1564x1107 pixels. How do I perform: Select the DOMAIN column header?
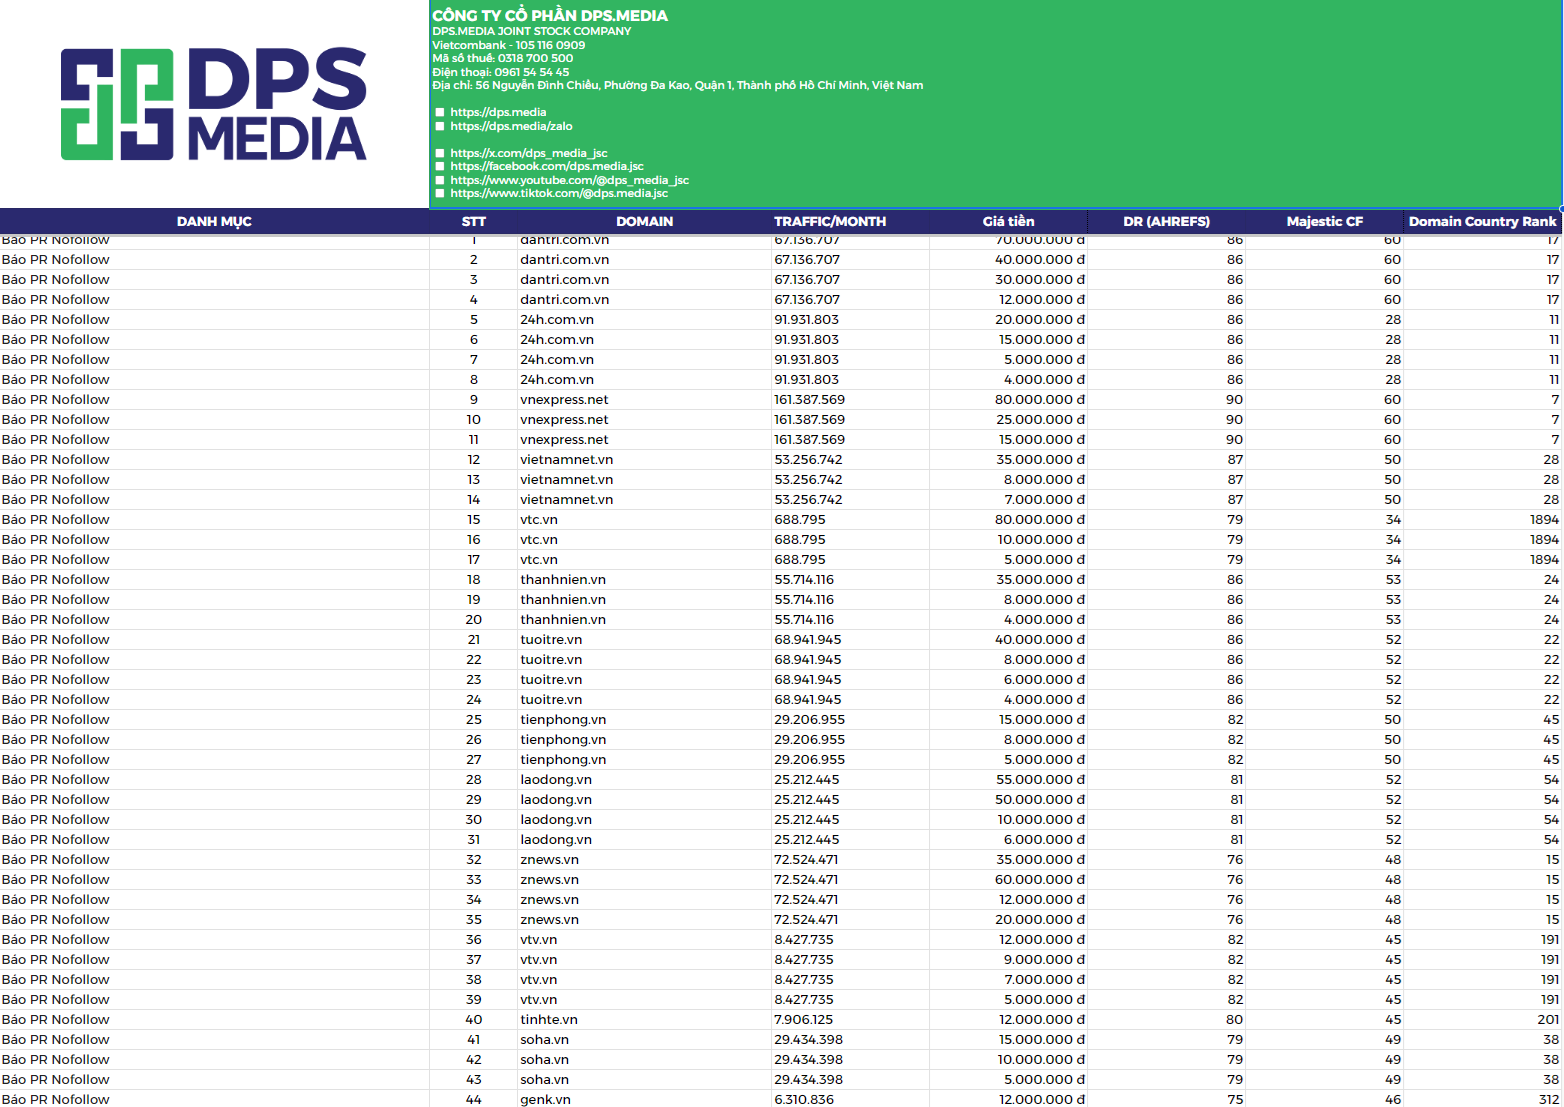[645, 221]
